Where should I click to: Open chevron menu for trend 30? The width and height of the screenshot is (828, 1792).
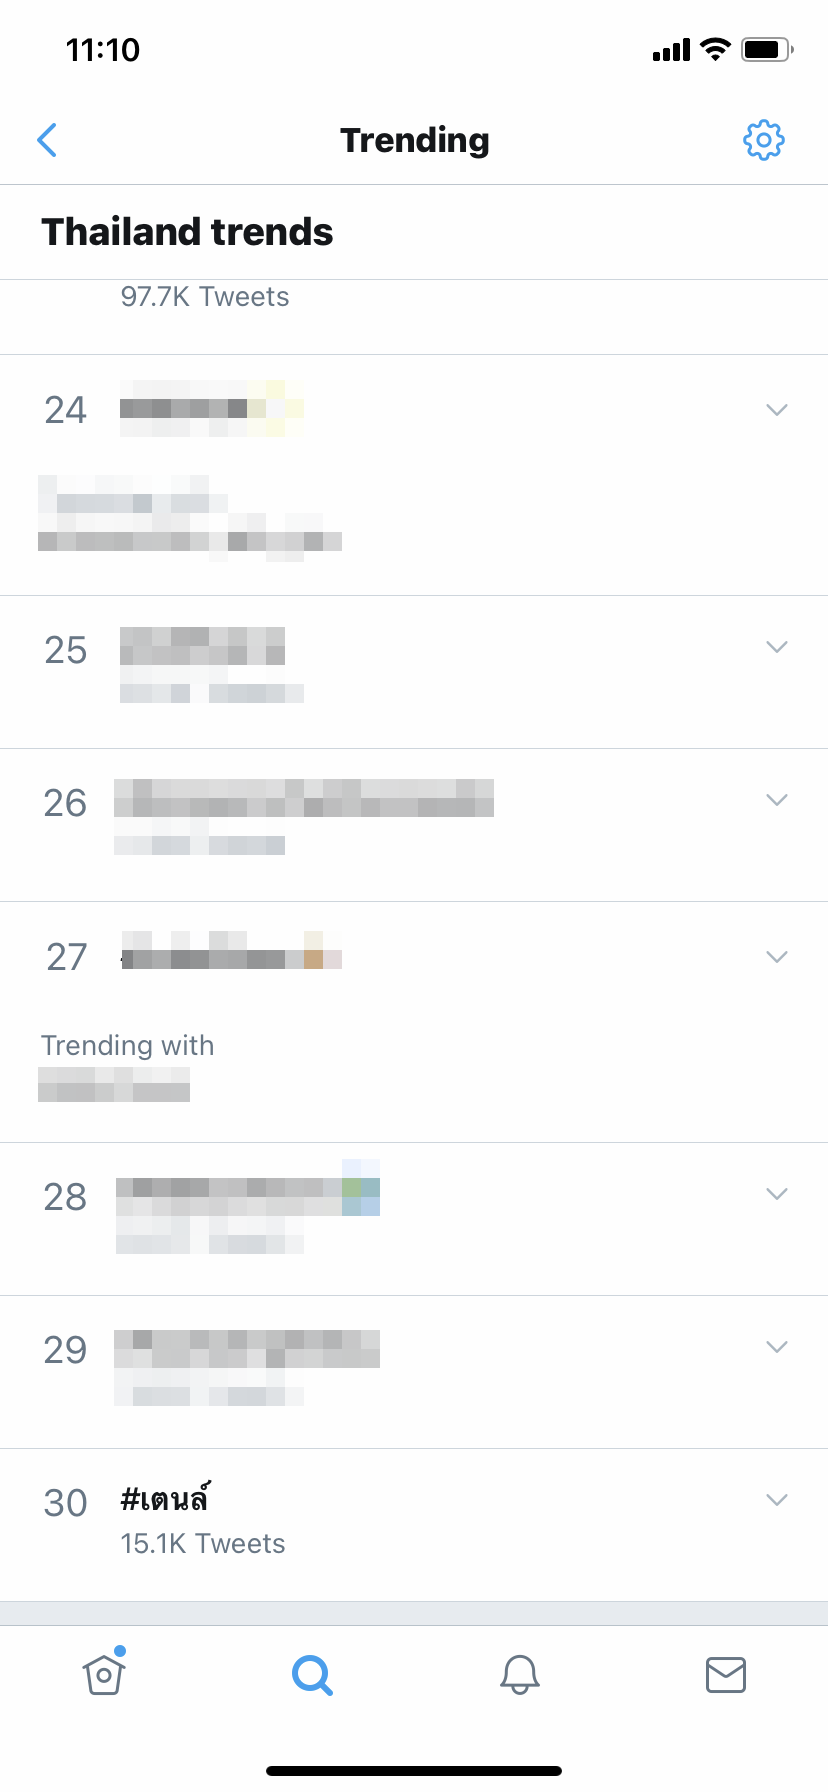(x=776, y=1500)
